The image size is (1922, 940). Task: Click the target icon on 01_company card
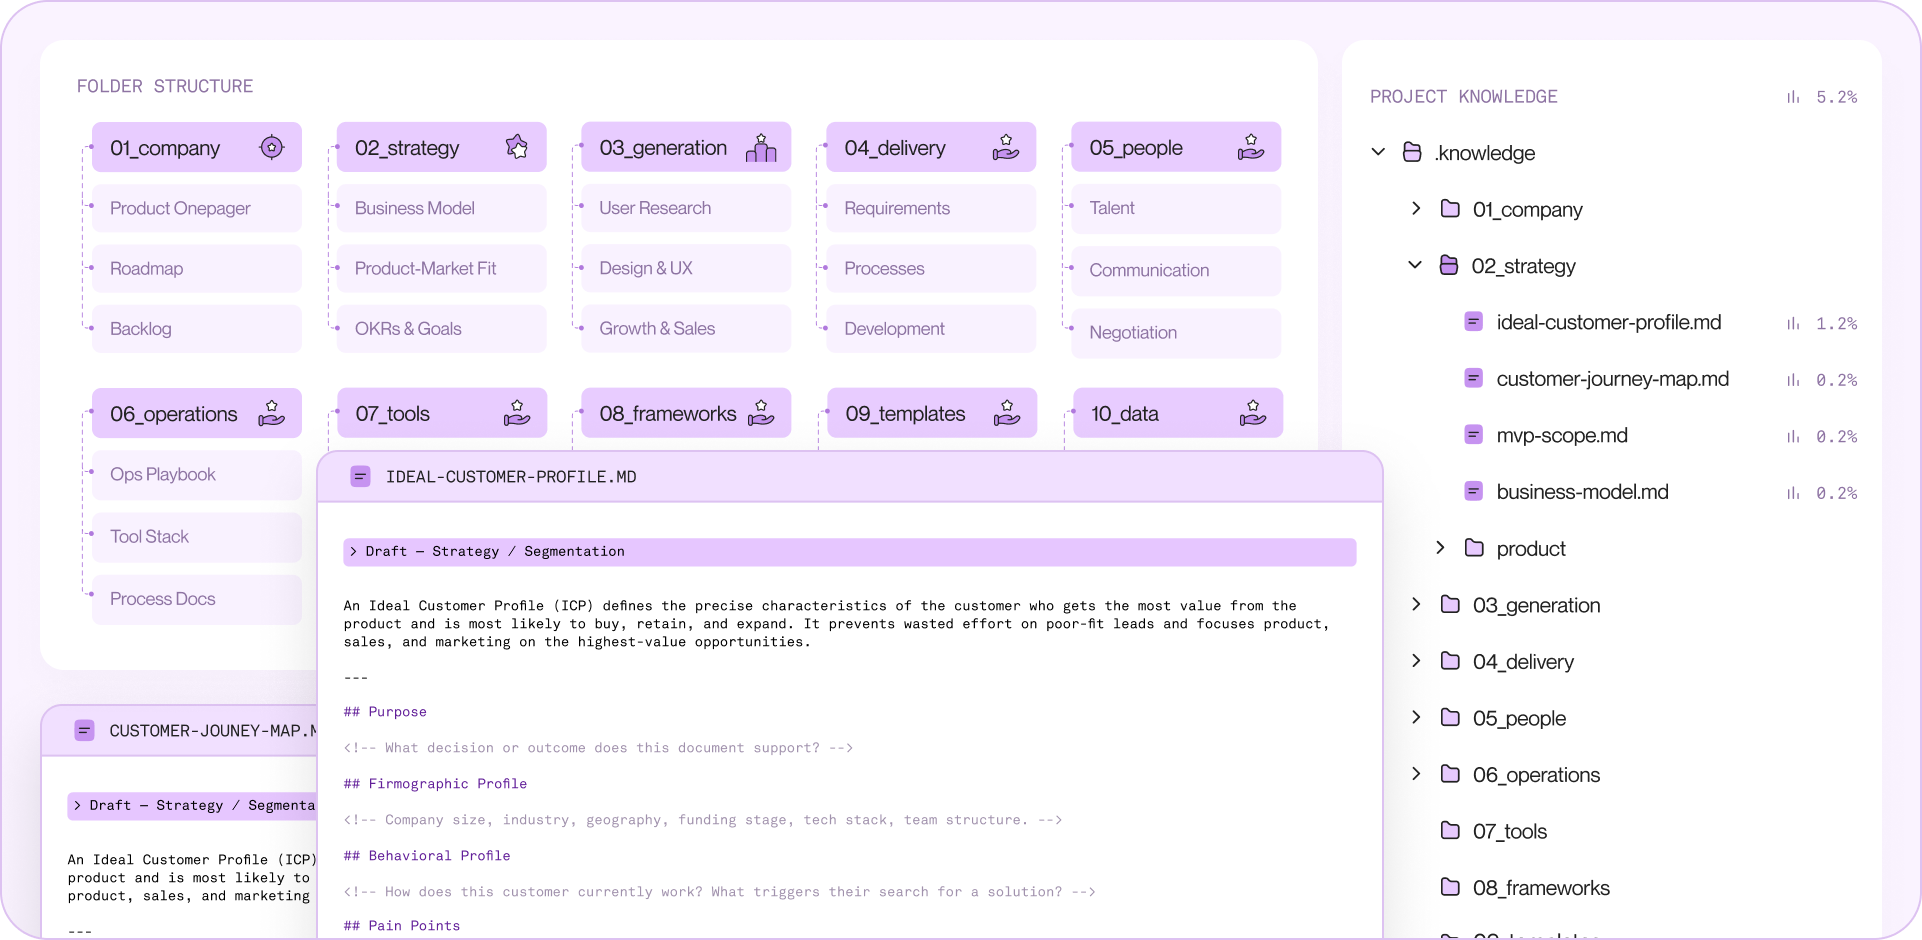271,147
